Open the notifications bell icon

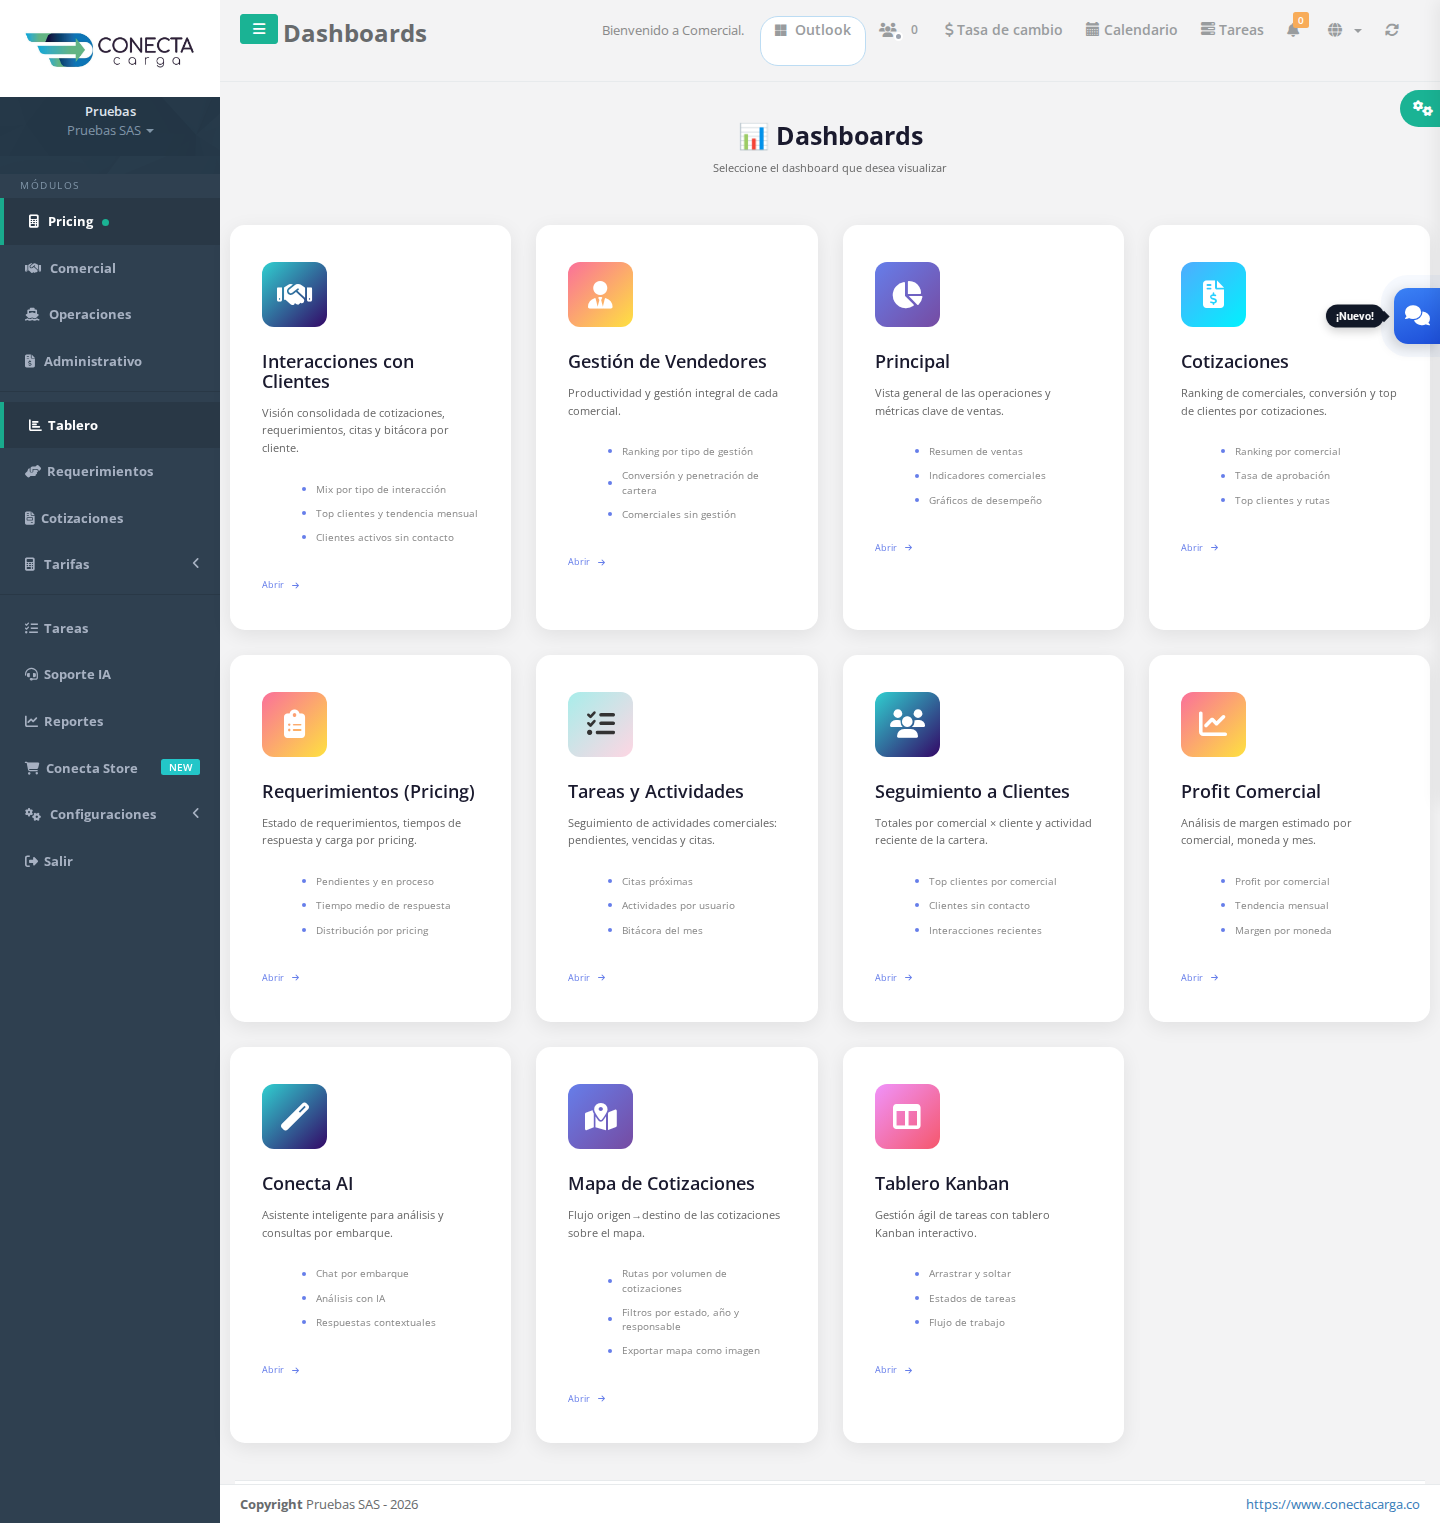click(1294, 29)
